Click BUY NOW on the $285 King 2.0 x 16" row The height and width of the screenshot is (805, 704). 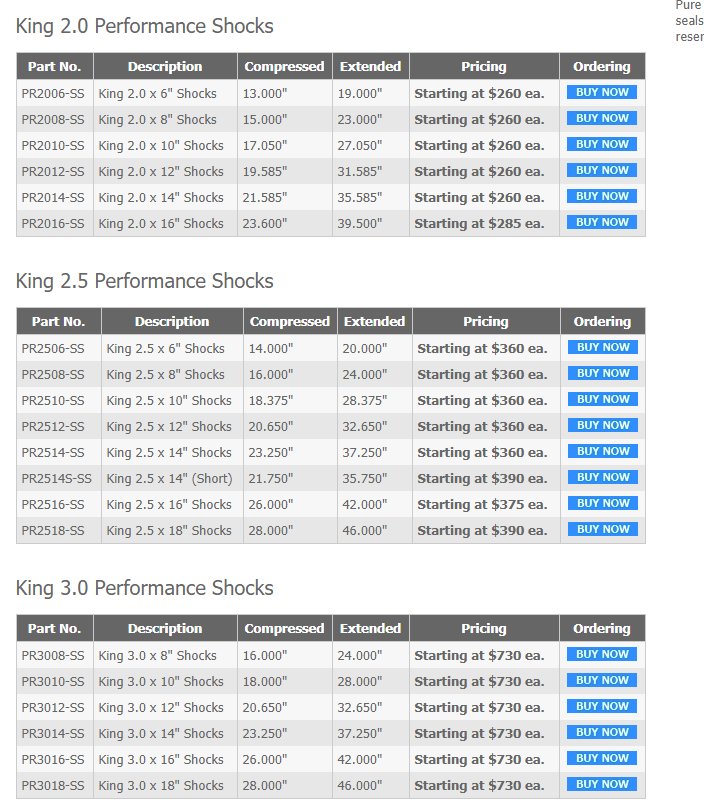(602, 222)
